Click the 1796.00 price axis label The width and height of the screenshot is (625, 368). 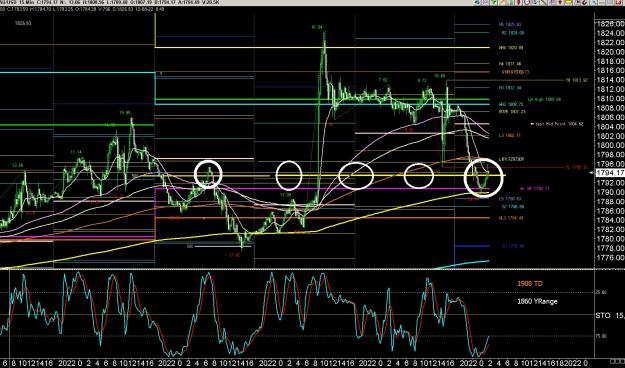[610, 164]
